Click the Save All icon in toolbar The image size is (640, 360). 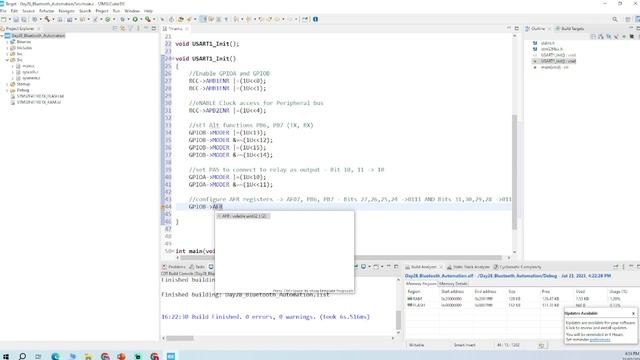24,19
